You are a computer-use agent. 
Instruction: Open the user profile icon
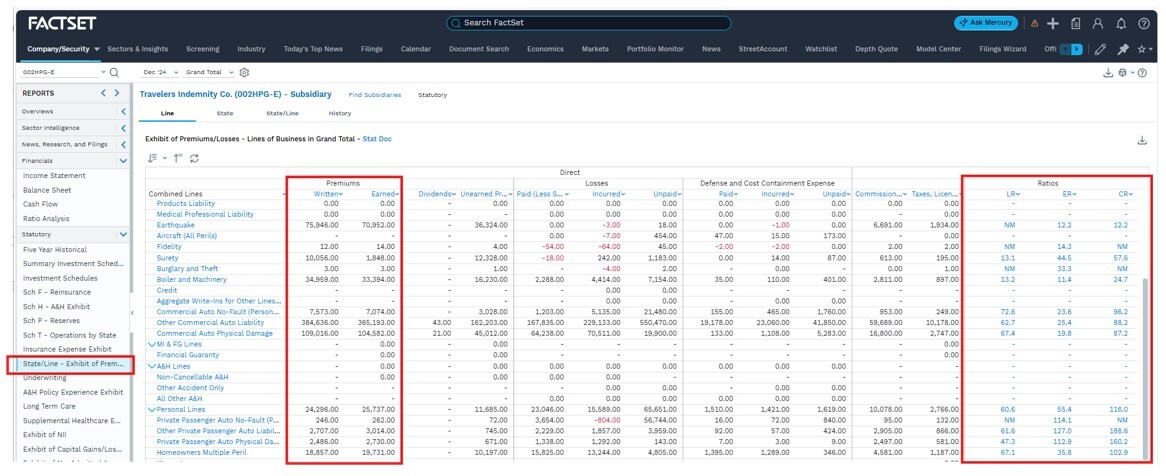click(1098, 23)
